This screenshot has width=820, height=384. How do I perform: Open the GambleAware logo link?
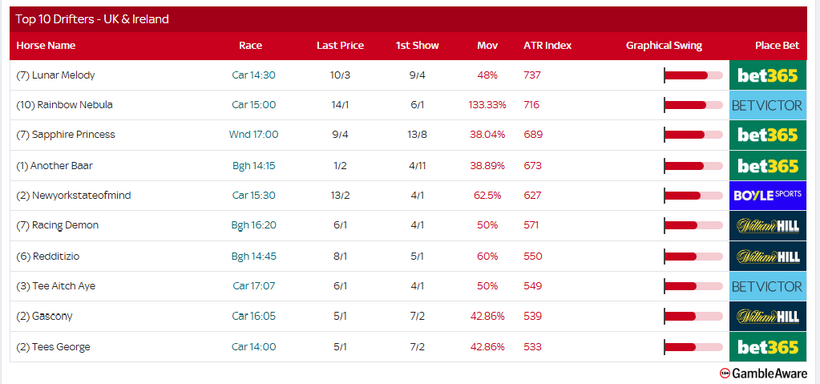pyautogui.click(x=763, y=373)
